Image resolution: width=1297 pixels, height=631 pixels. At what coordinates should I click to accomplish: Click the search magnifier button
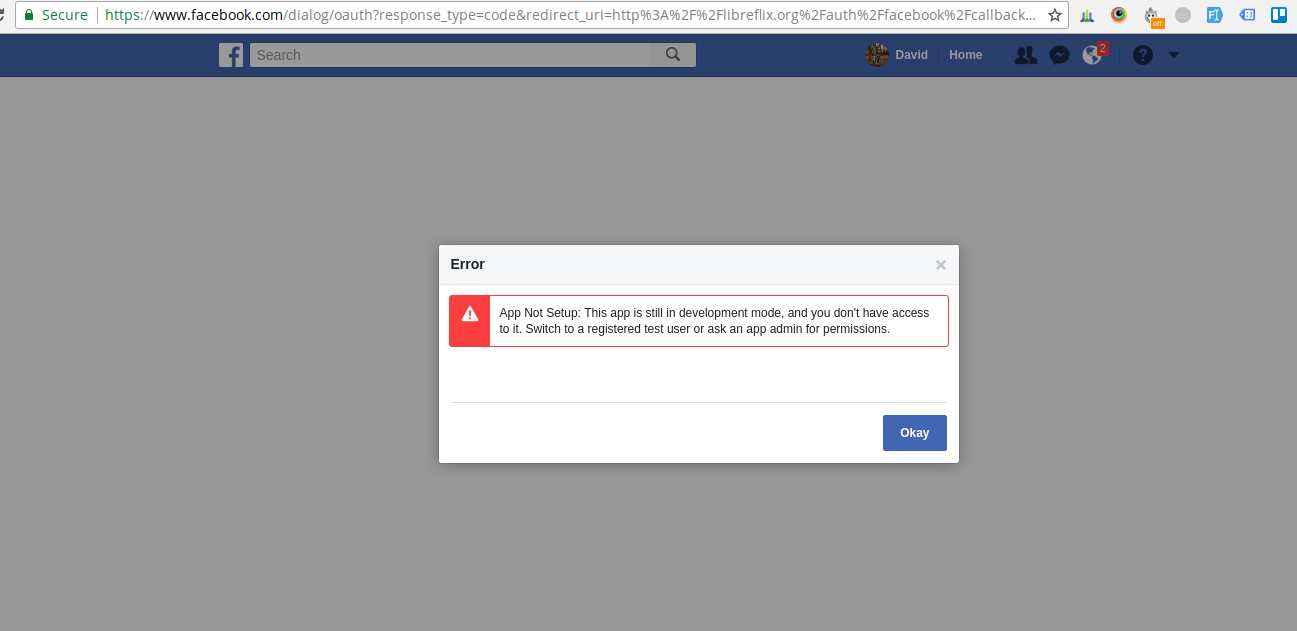[673, 55]
